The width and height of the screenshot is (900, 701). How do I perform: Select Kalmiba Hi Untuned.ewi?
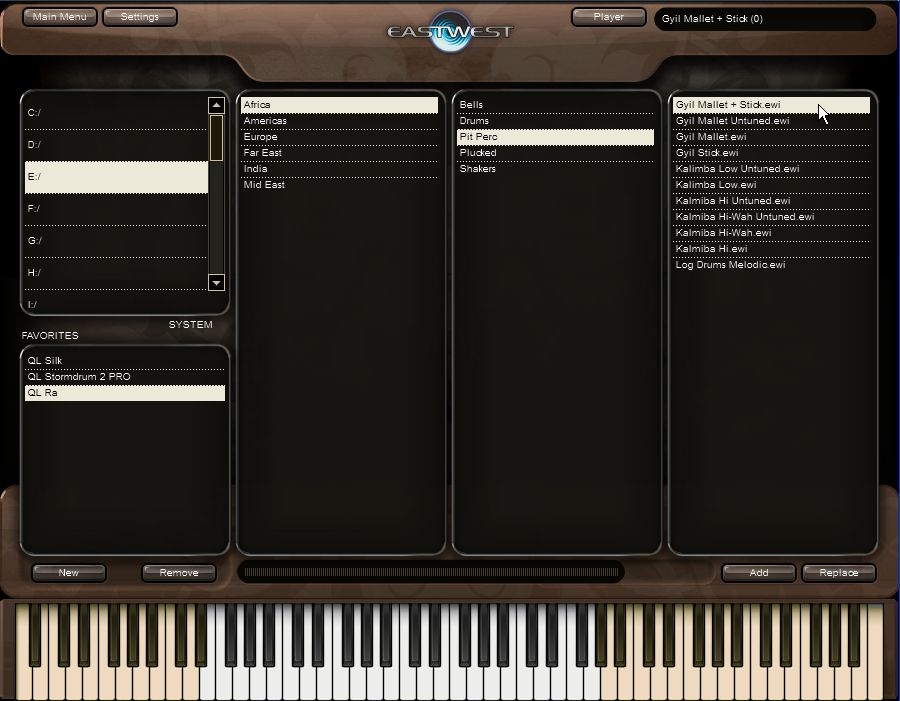click(x=771, y=201)
